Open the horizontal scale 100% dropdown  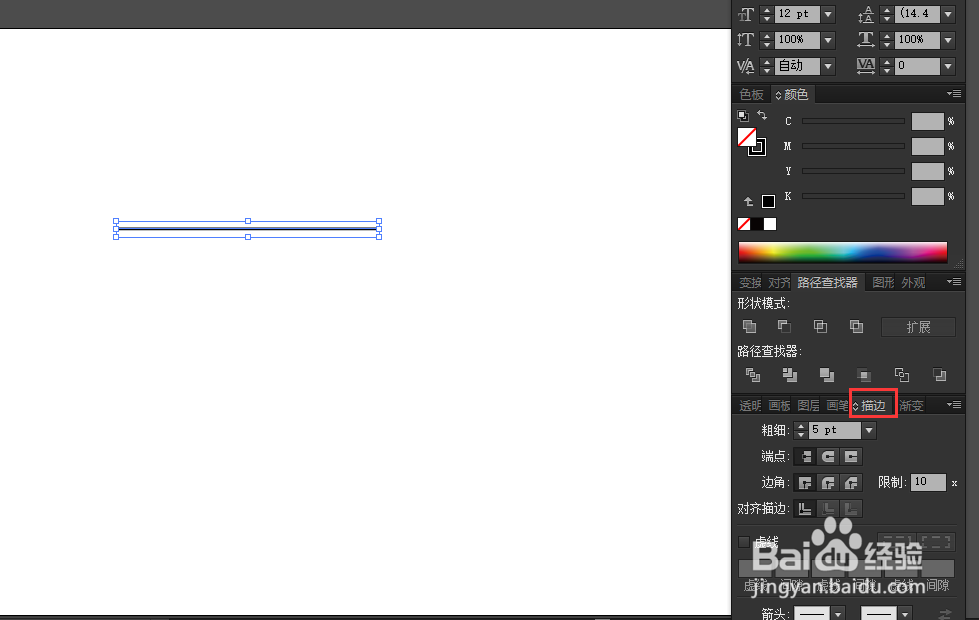pyautogui.click(x=948, y=40)
